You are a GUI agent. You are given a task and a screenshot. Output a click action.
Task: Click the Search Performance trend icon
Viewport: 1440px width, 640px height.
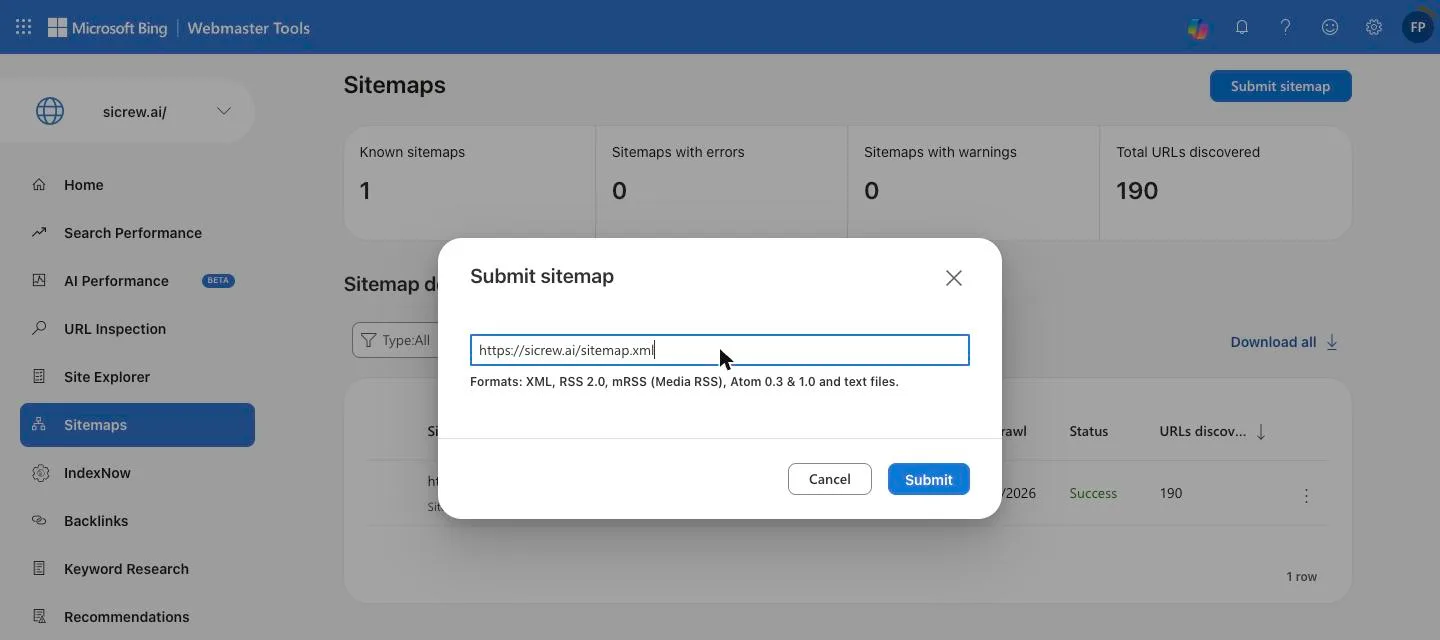39,232
